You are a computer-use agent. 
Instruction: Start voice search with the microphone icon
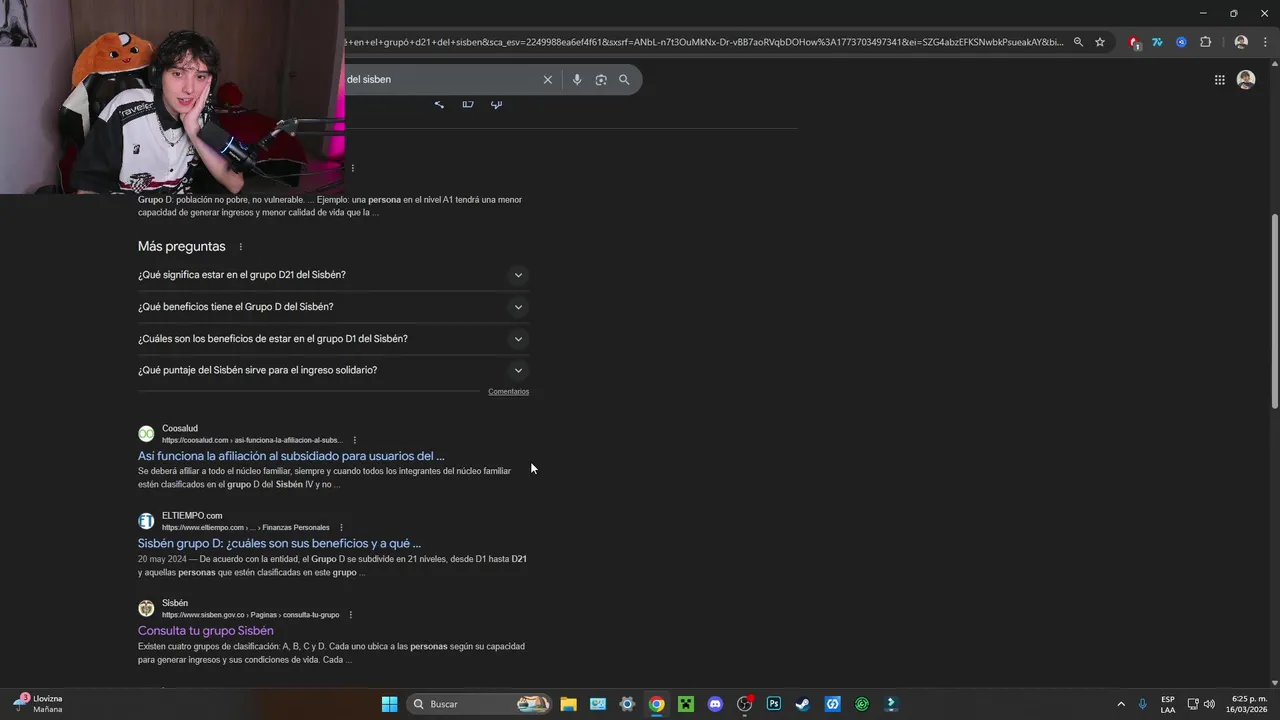pyautogui.click(x=577, y=80)
